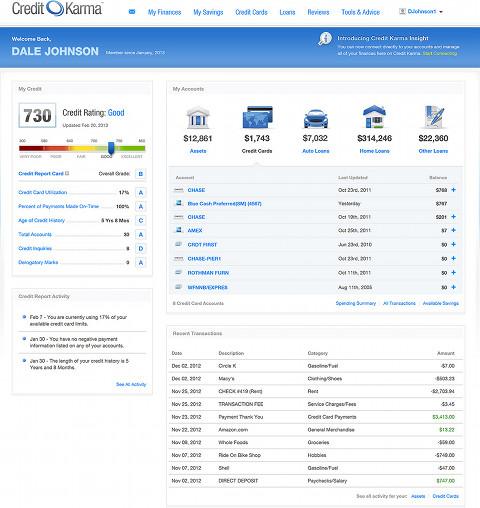The image size is (480, 508).
Task: Expand the AMEX account plus sign
Action: [453, 230]
